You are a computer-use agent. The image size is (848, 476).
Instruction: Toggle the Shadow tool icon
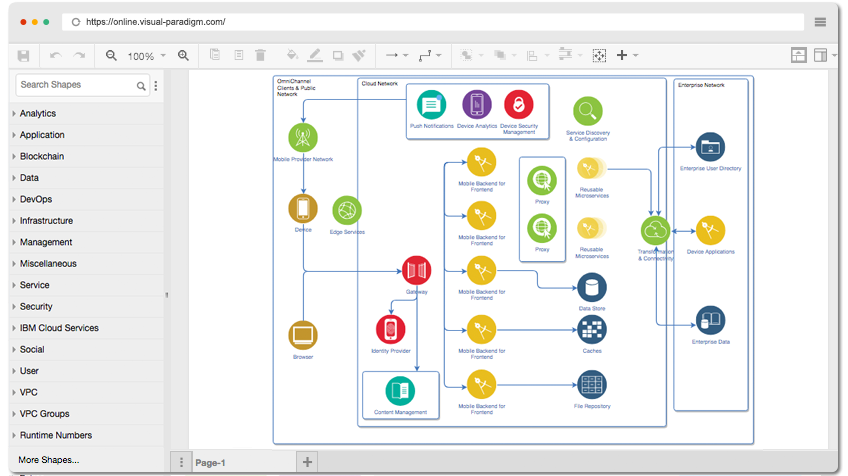pyautogui.click(x=338, y=55)
